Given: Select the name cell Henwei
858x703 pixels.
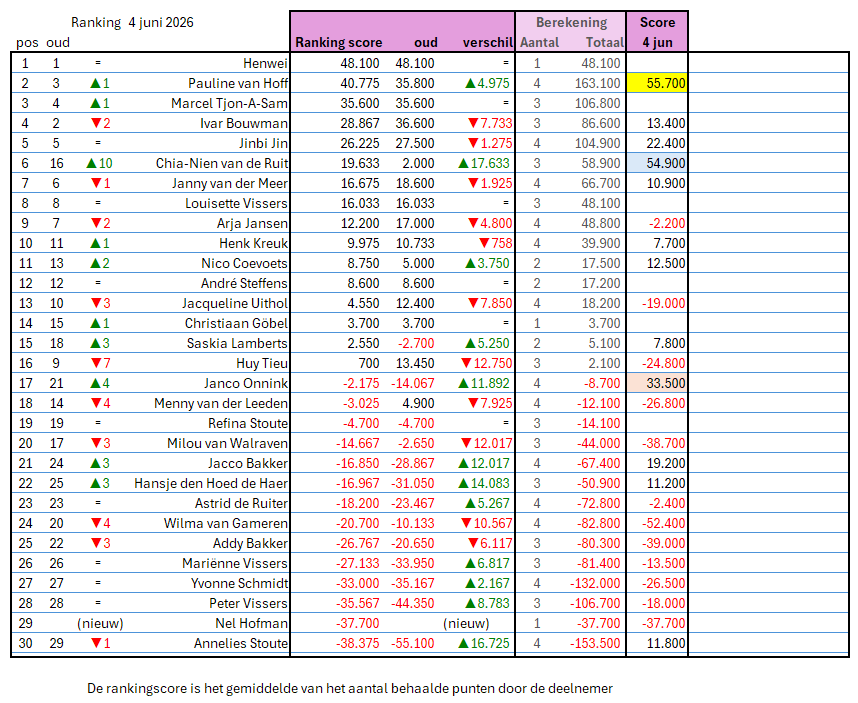Looking at the screenshot, I should pos(265,63).
